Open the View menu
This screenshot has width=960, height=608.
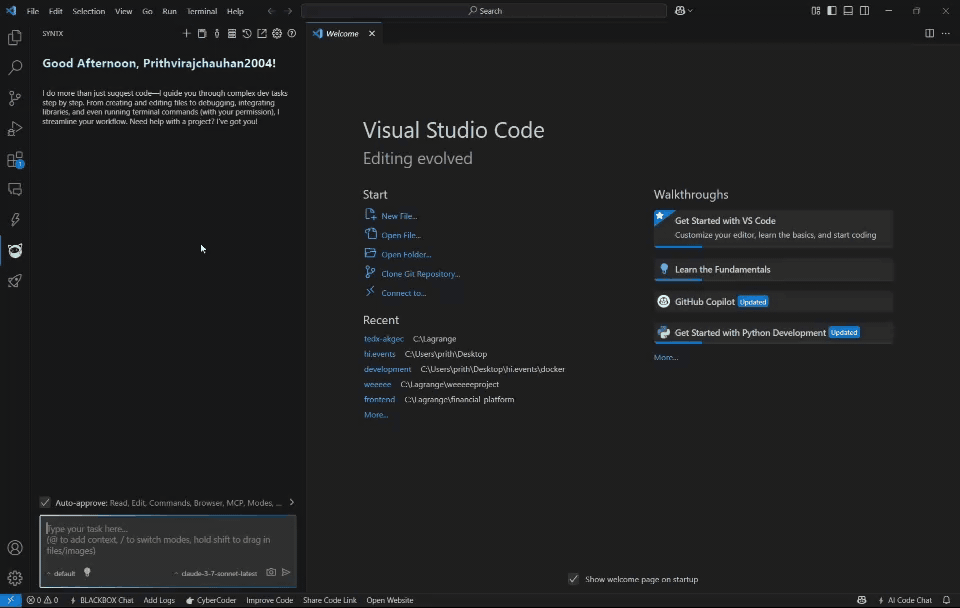click(124, 11)
